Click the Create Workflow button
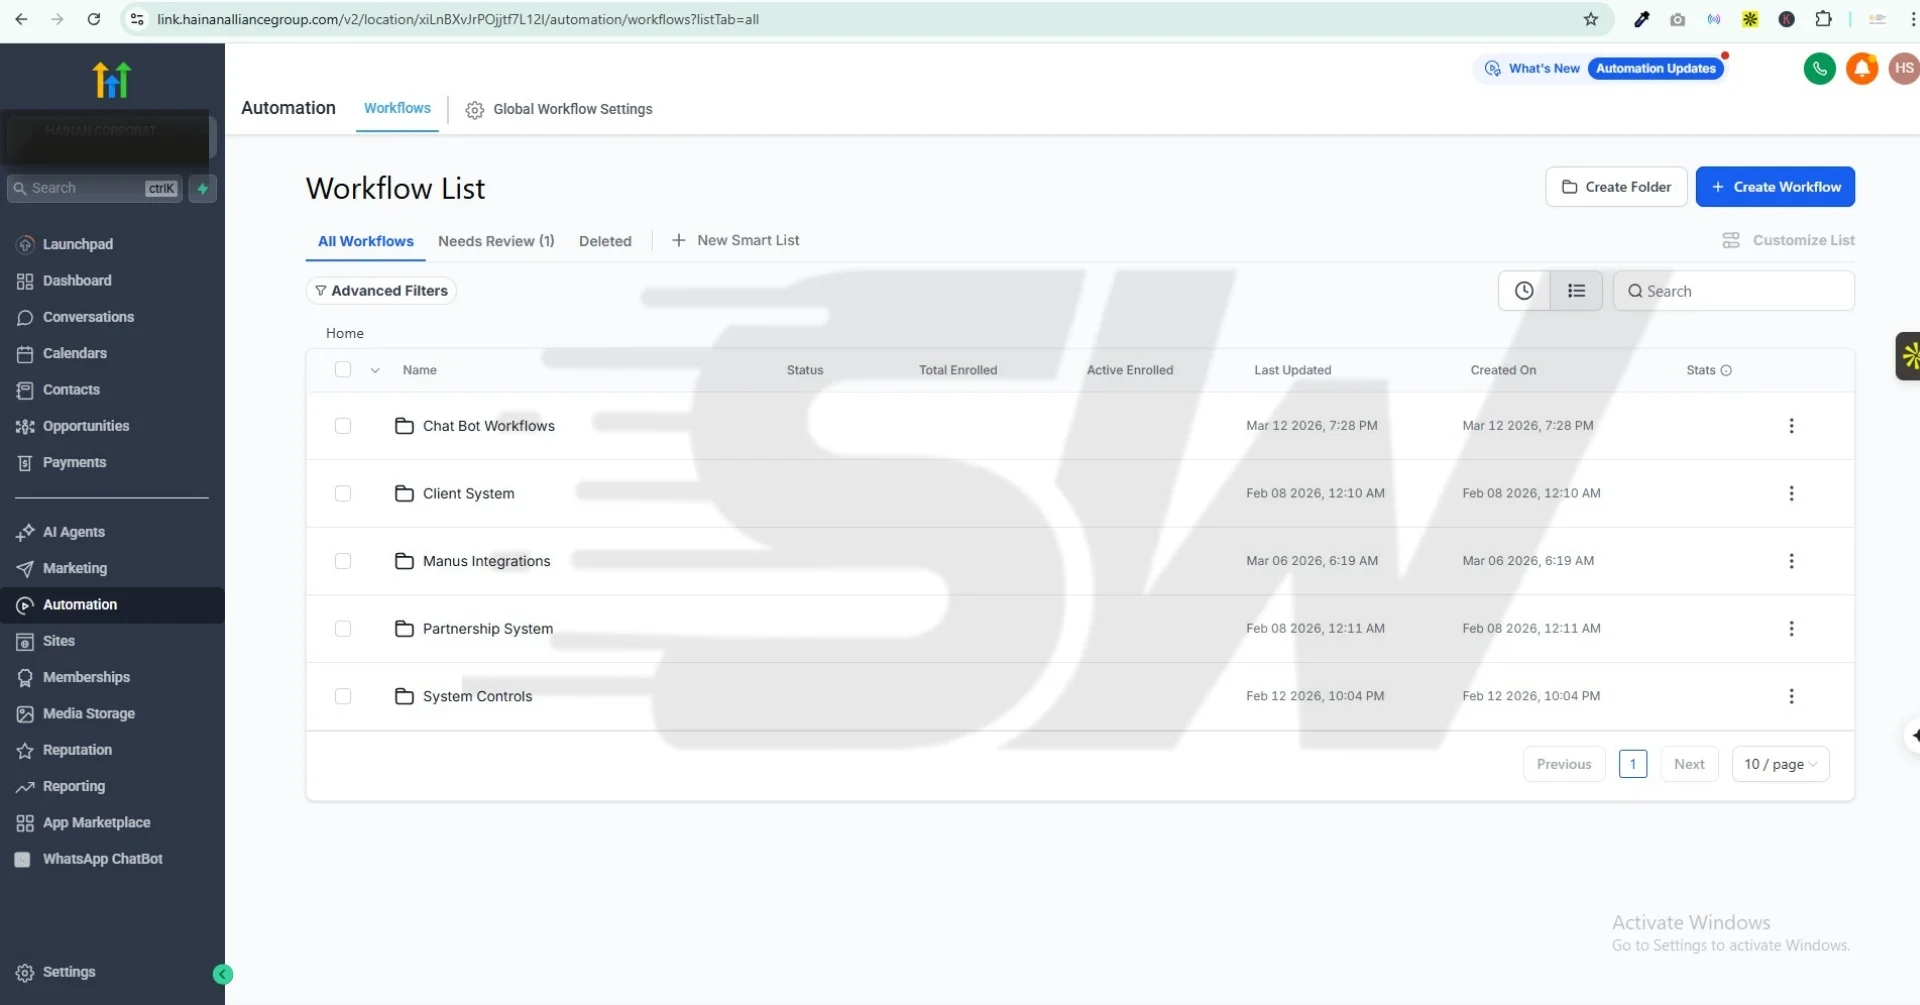This screenshot has width=1920, height=1005. 1775,187
